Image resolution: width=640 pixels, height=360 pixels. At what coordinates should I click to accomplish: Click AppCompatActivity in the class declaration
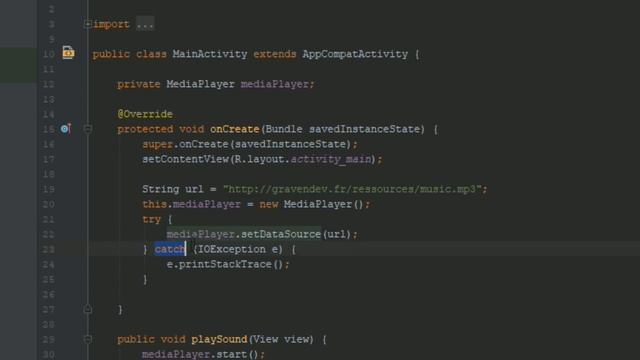(355, 54)
